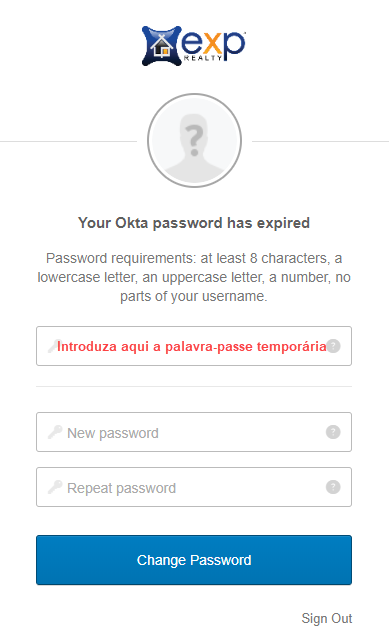Focus the Repeat password input field
389x639 pixels.
(x=194, y=487)
